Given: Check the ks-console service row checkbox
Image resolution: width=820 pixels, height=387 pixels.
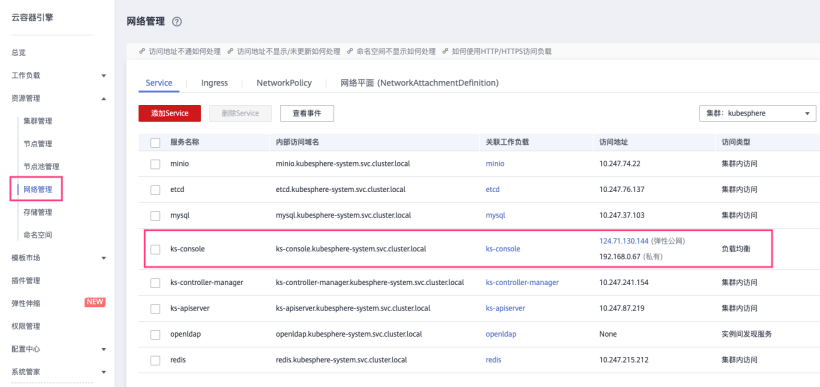Looking at the screenshot, I should pyautogui.click(x=155, y=249).
